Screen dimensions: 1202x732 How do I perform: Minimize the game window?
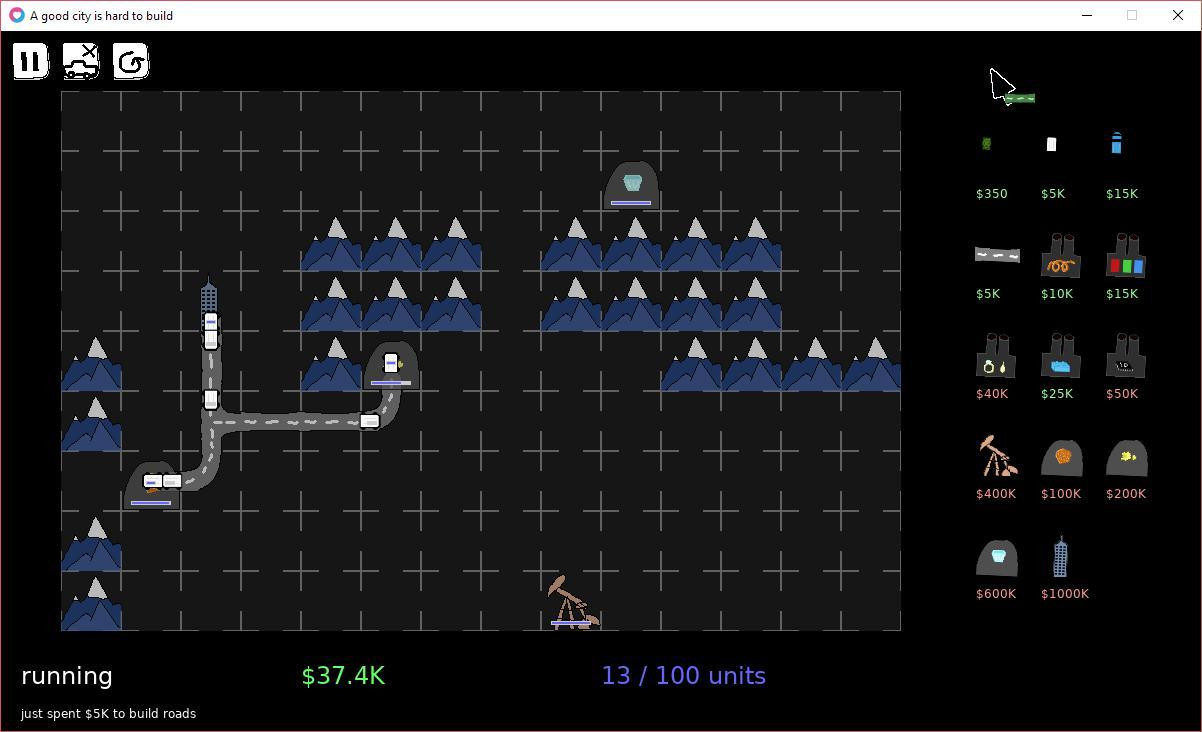(1087, 15)
